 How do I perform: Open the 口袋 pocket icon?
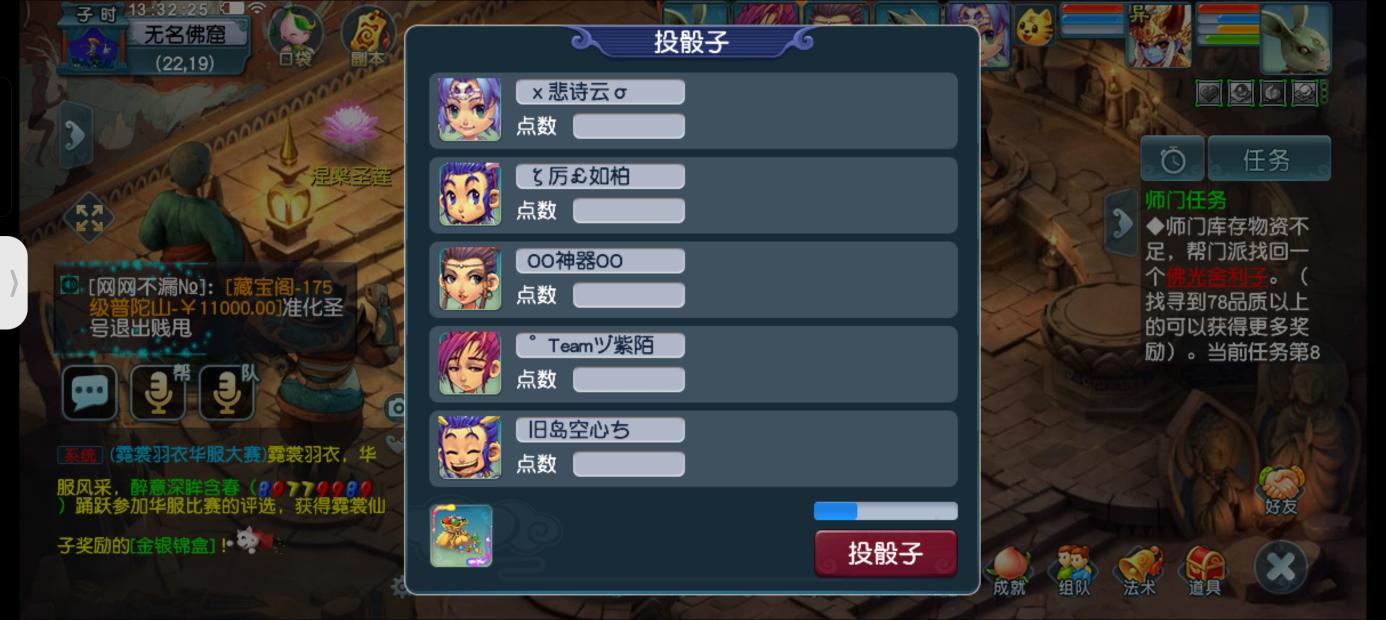295,36
